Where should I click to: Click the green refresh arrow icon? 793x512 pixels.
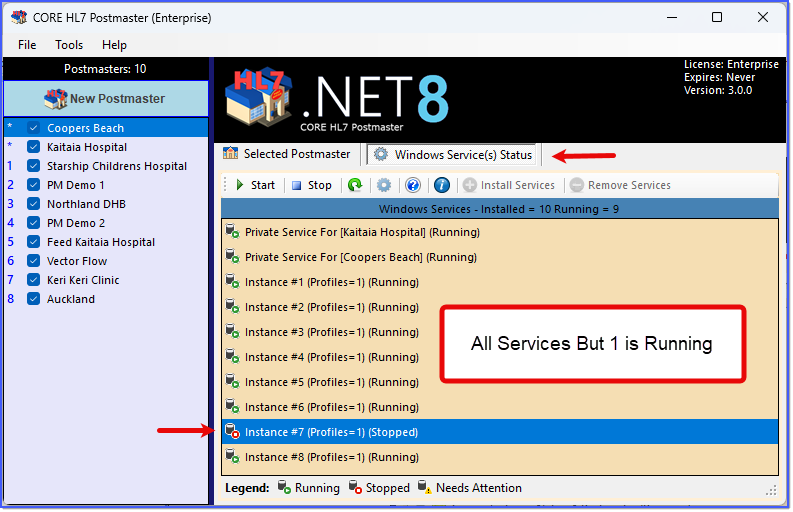point(355,185)
